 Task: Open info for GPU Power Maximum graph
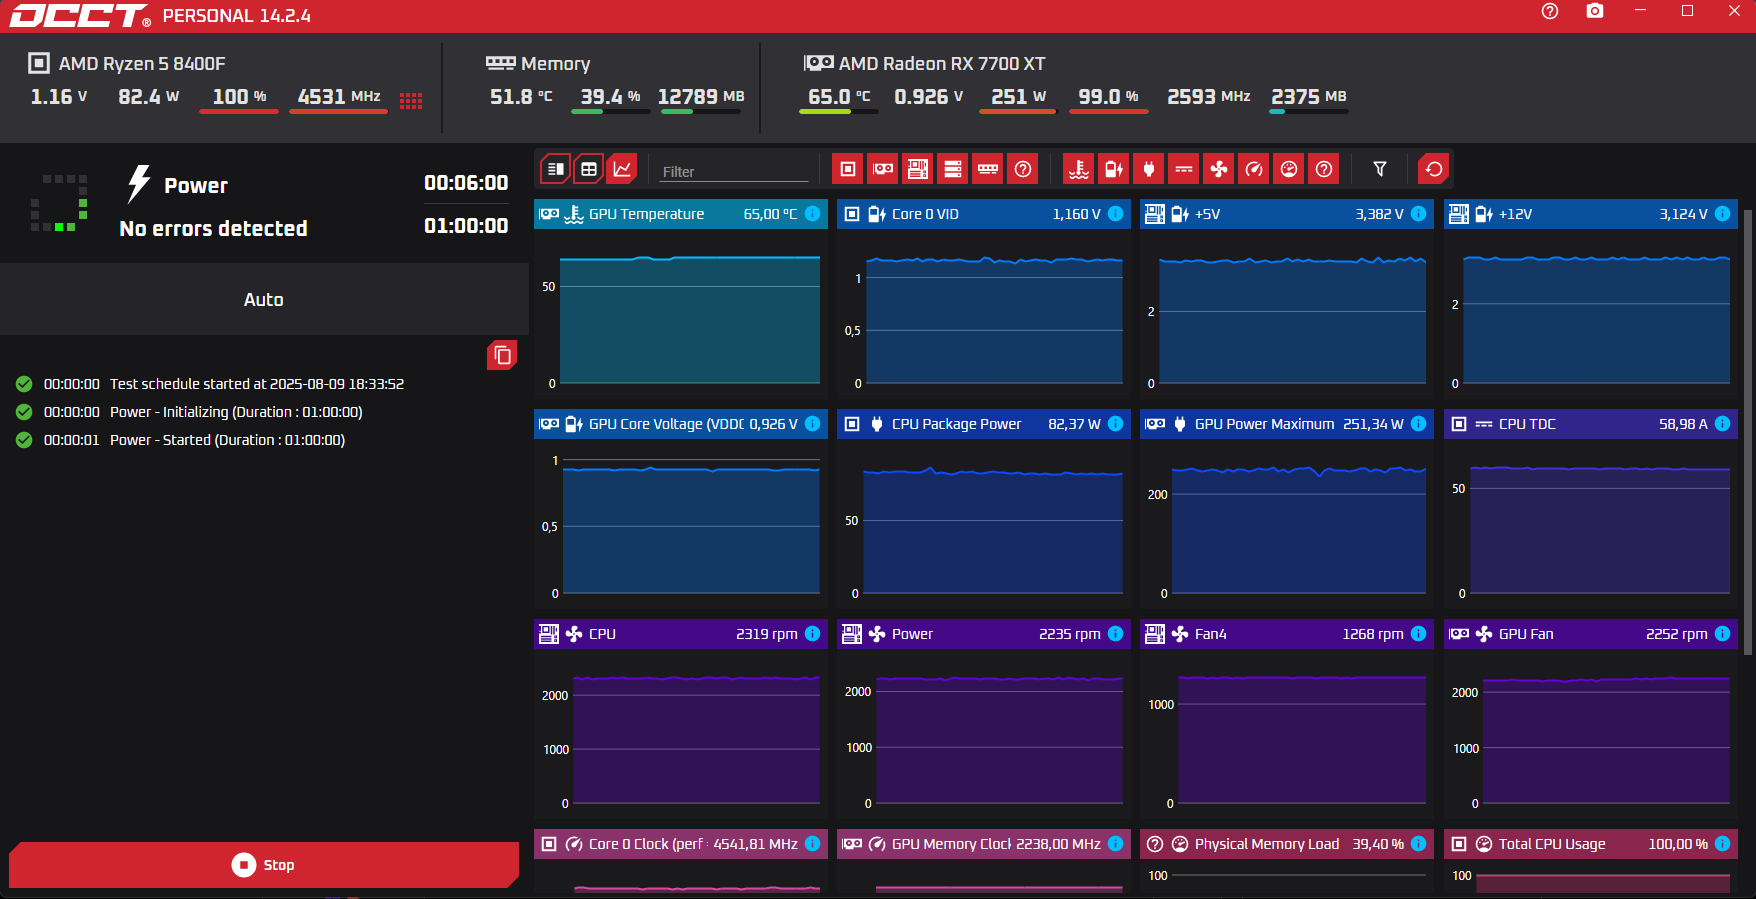click(1418, 424)
